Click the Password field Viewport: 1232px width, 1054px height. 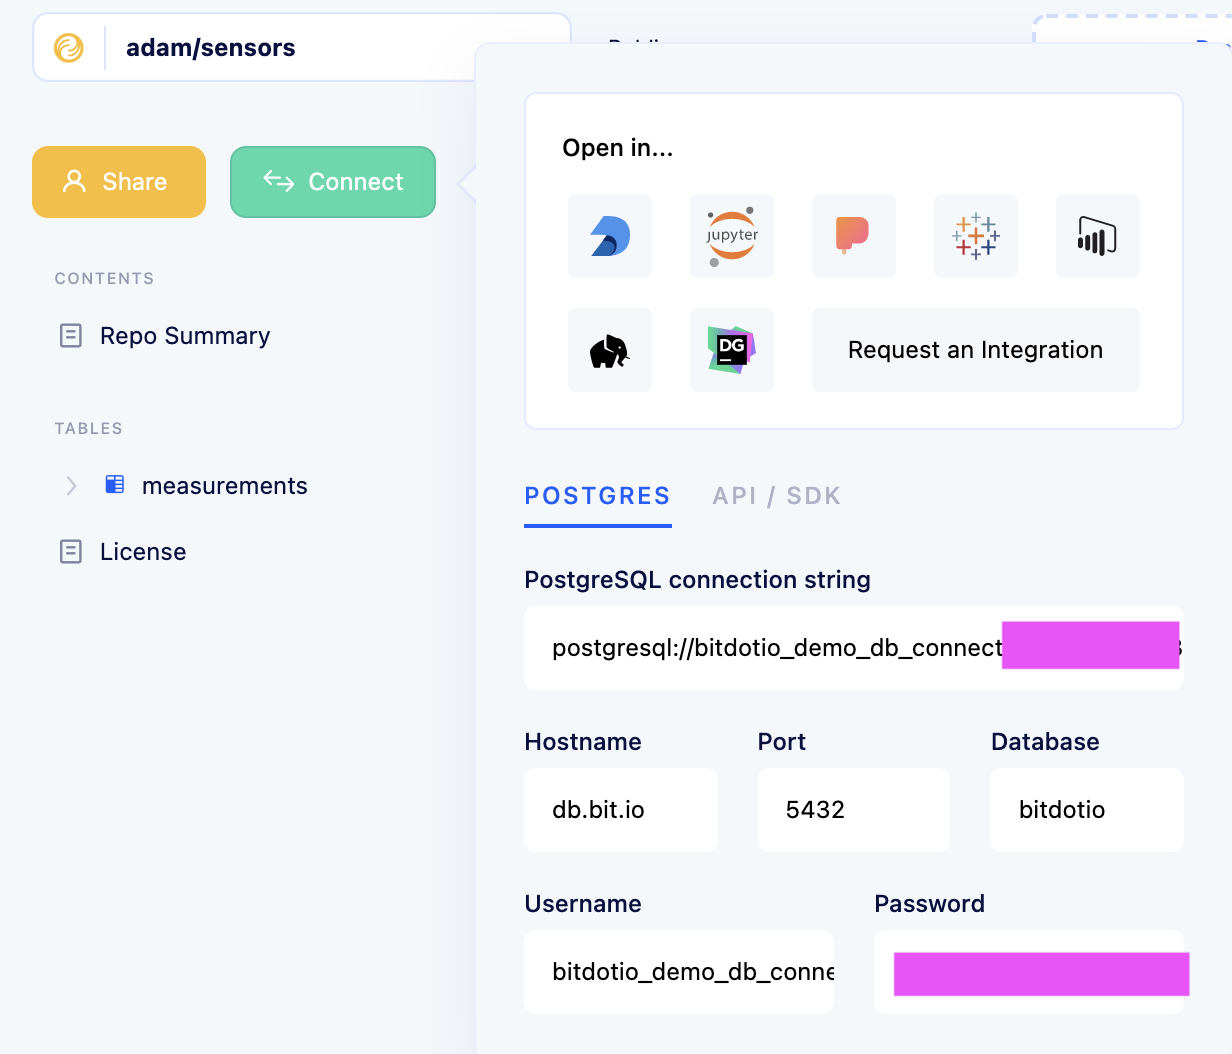(1029, 972)
